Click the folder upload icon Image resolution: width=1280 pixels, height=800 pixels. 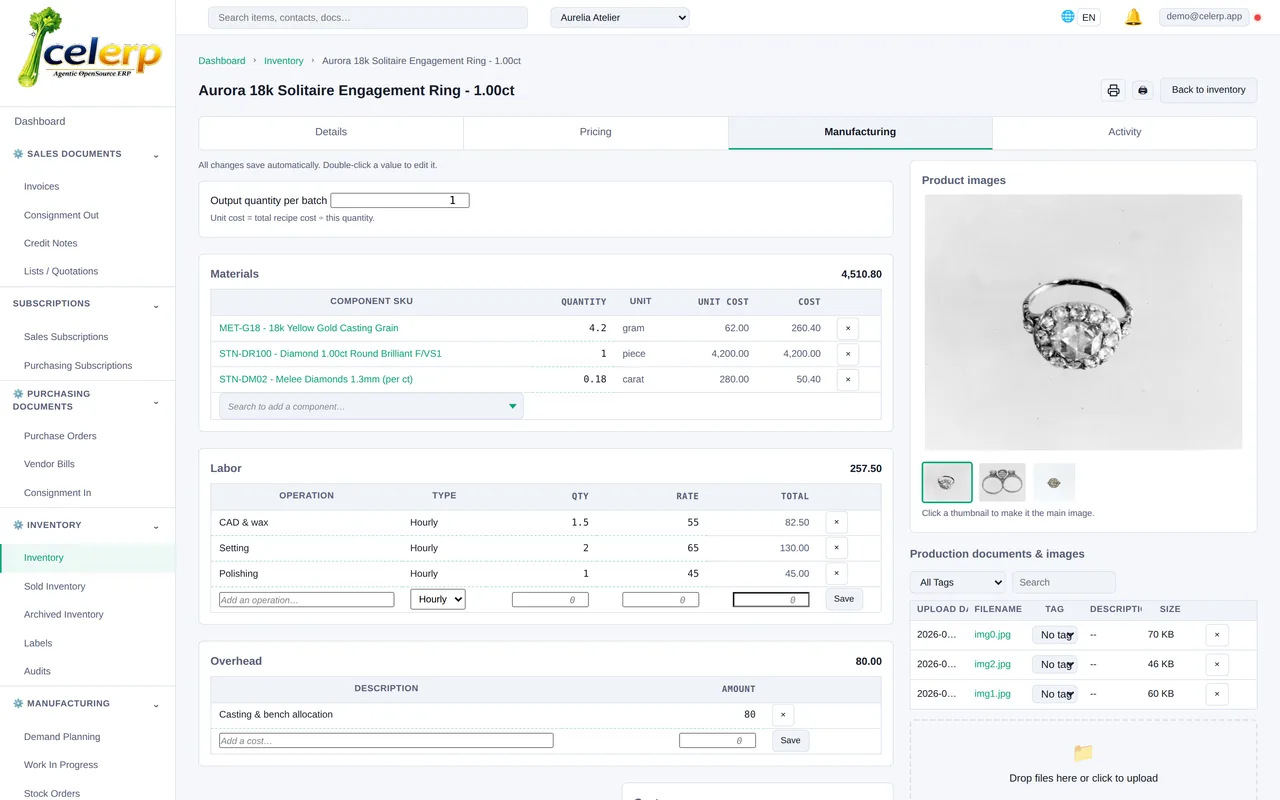click(x=1083, y=753)
